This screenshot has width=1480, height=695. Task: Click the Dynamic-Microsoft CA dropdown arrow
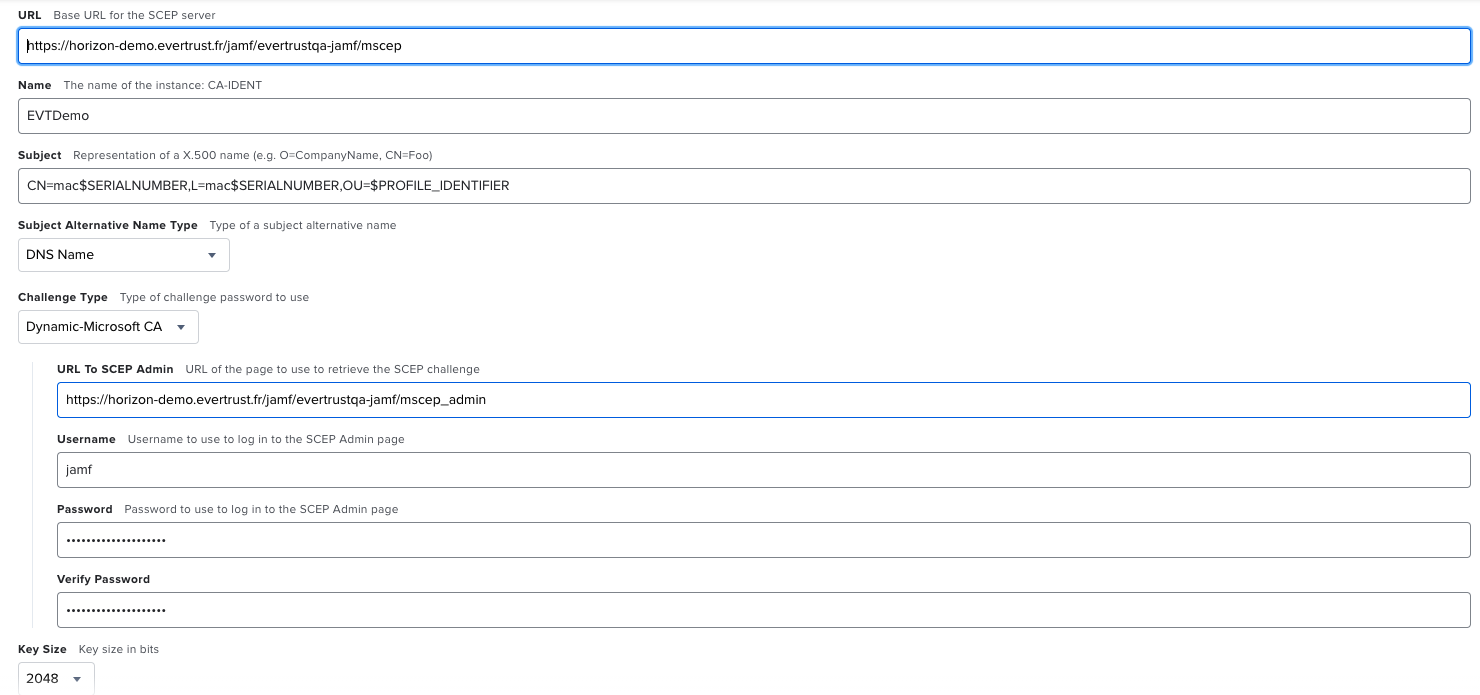coord(181,326)
